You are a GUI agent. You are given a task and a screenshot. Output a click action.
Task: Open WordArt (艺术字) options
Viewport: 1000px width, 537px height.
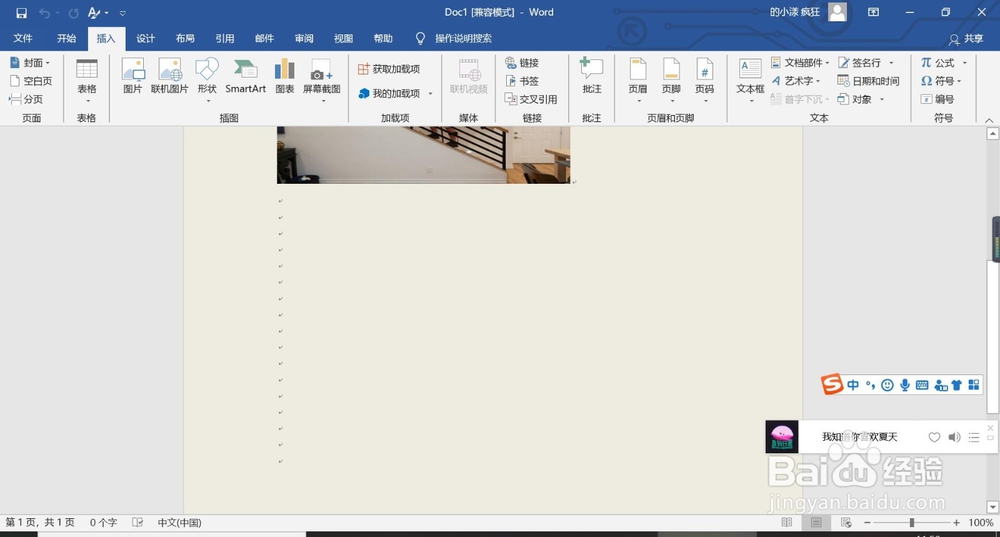(796, 81)
